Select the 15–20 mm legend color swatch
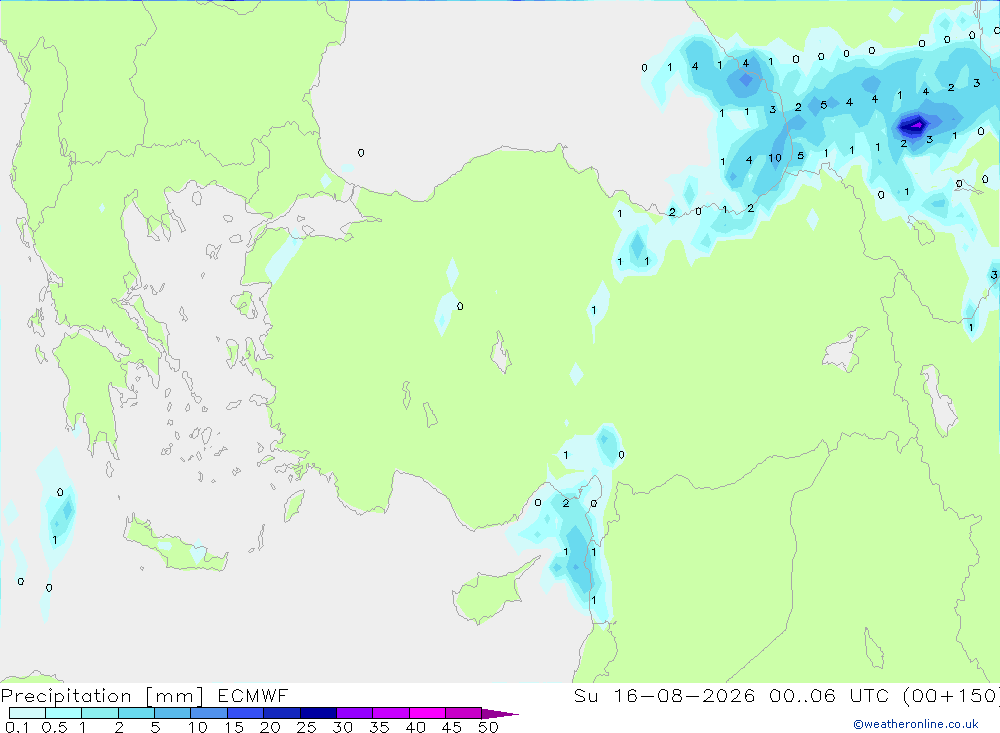The height and width of the screenshot is (733, 1000). tap(246, 713)
